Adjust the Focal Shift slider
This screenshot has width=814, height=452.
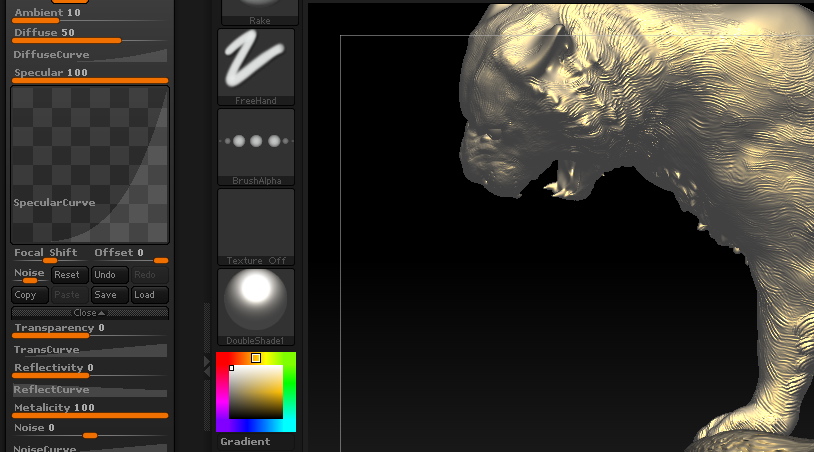coord(50,255)
